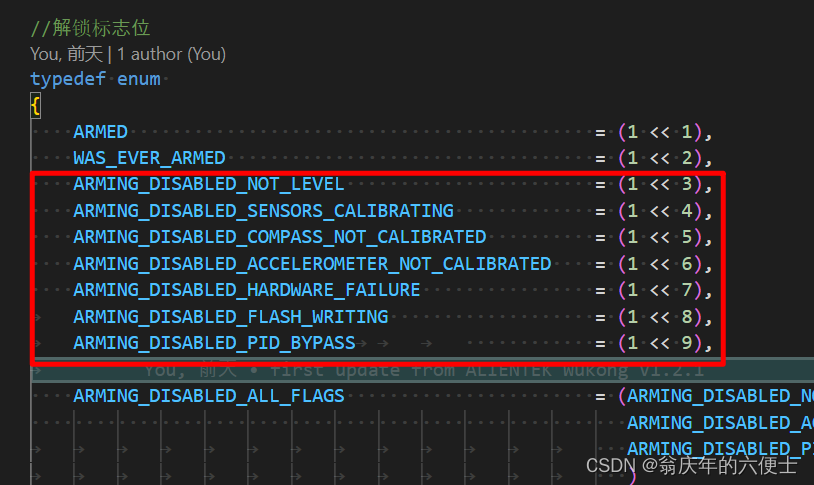Screen dimensions: 814x485
Task: Click the equals sign on the ARMED line
Action: click(600, 133)
